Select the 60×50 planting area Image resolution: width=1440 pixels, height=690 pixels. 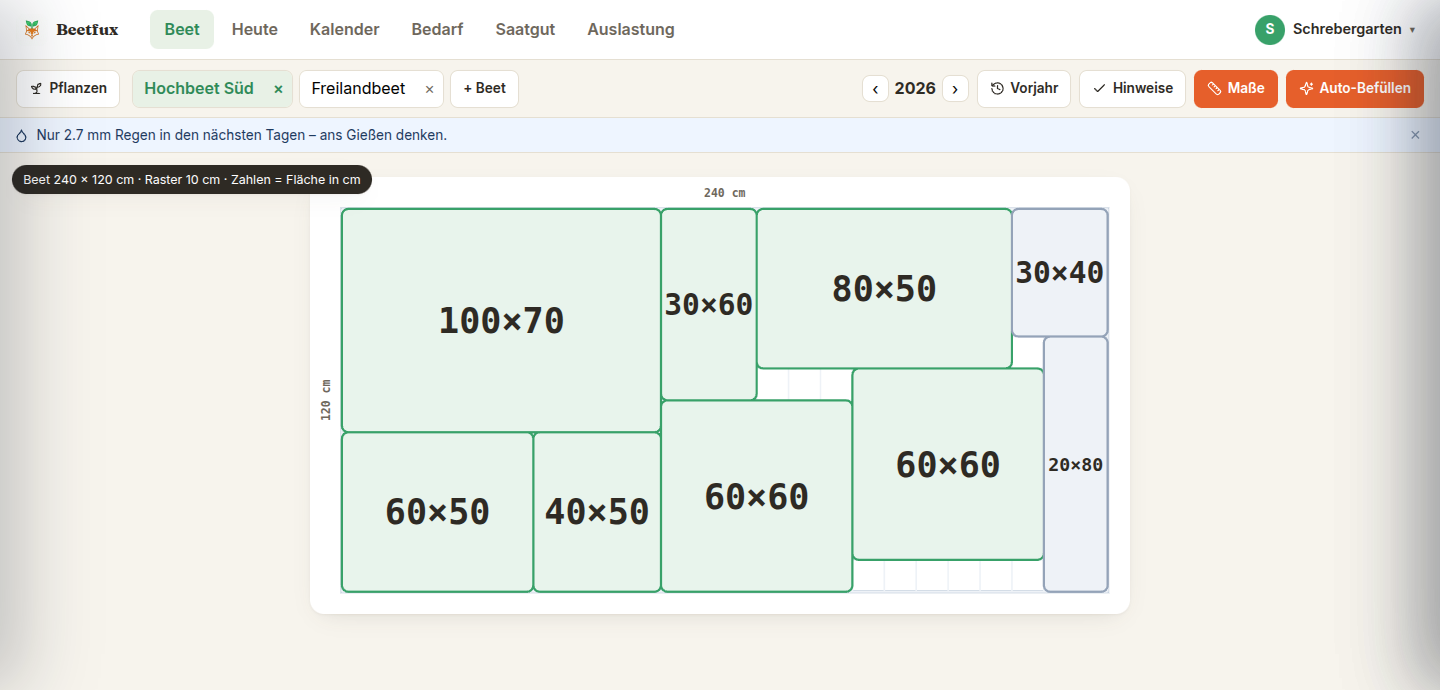click(437, 512)
